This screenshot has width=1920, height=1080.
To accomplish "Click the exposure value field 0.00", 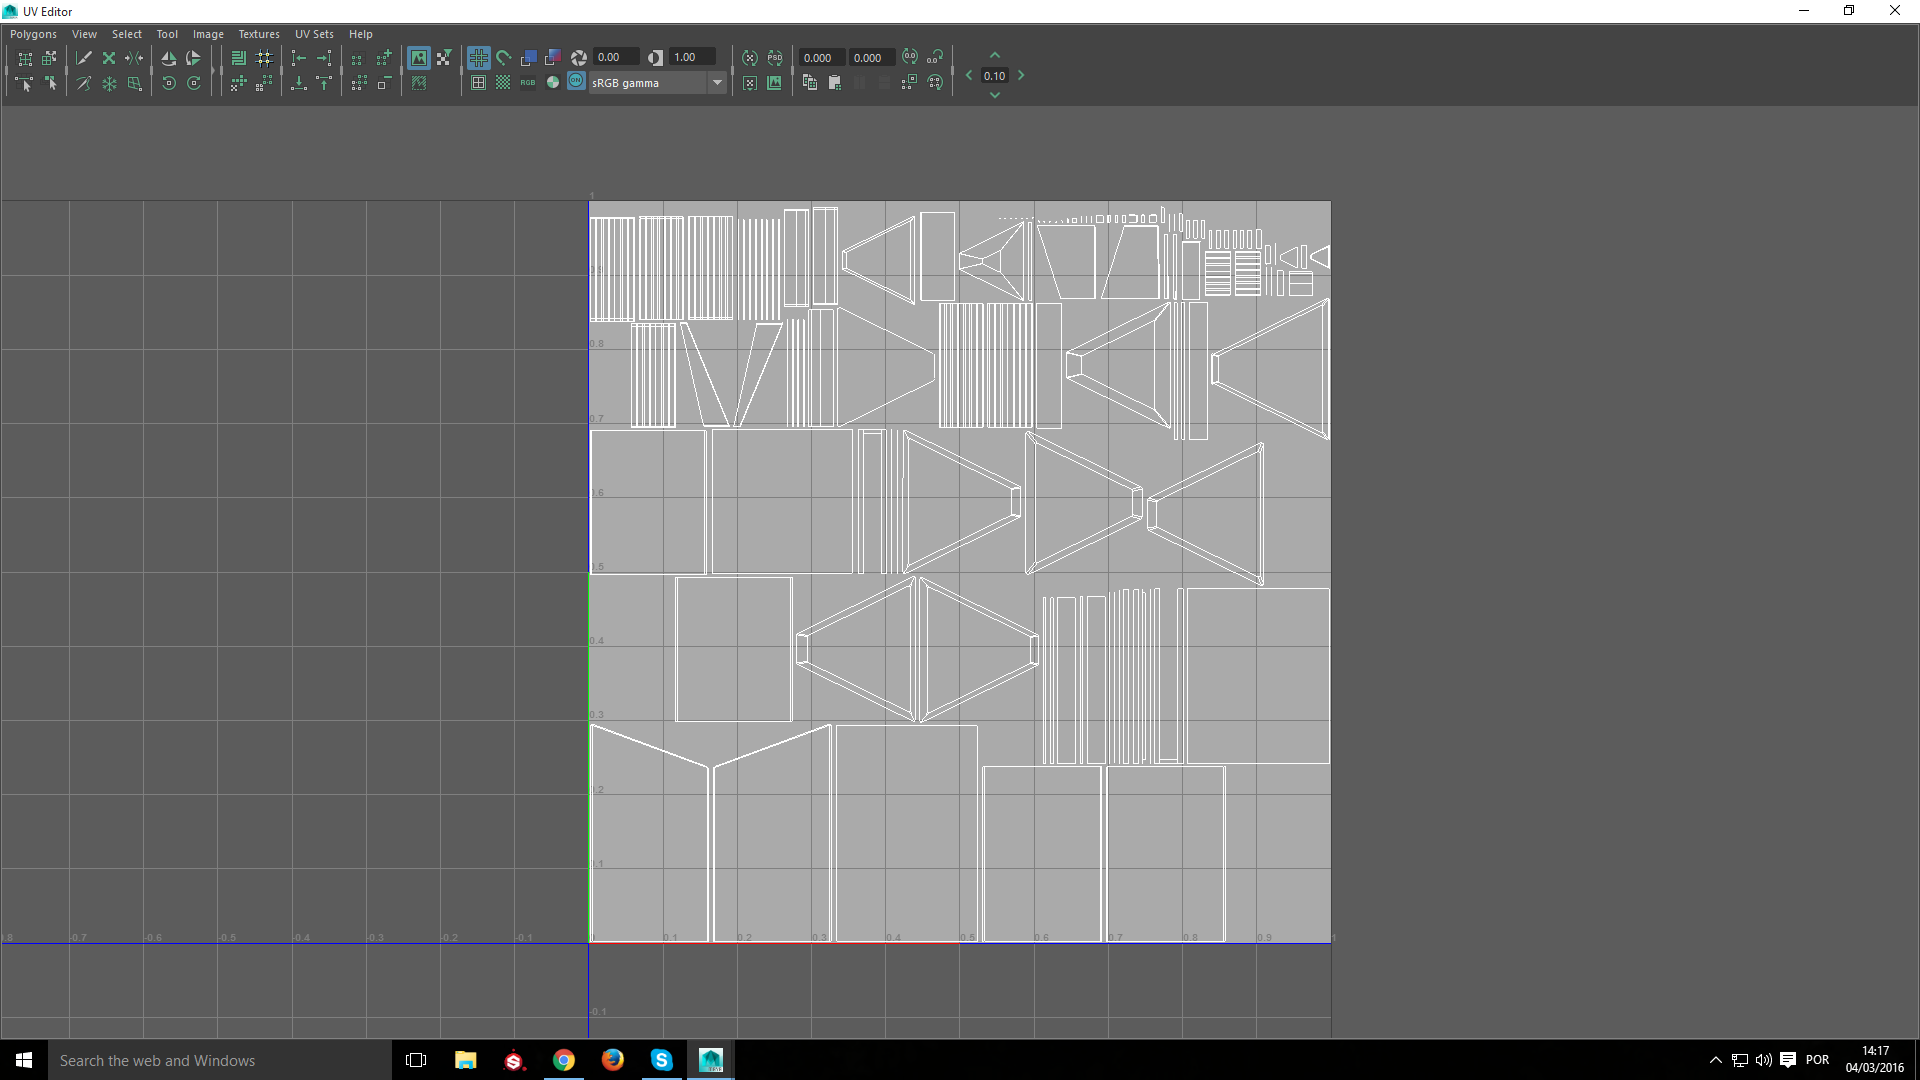I will click(x=615, y=58).
